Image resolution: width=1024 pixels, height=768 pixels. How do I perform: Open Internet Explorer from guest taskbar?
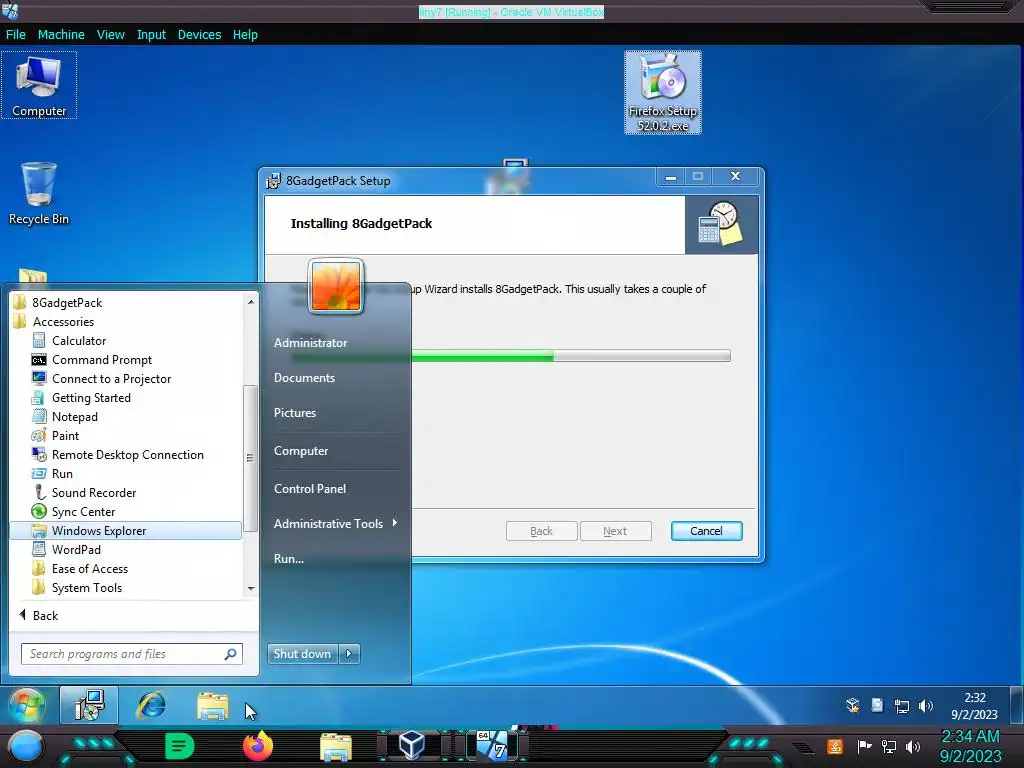click(x=151, y=705)
